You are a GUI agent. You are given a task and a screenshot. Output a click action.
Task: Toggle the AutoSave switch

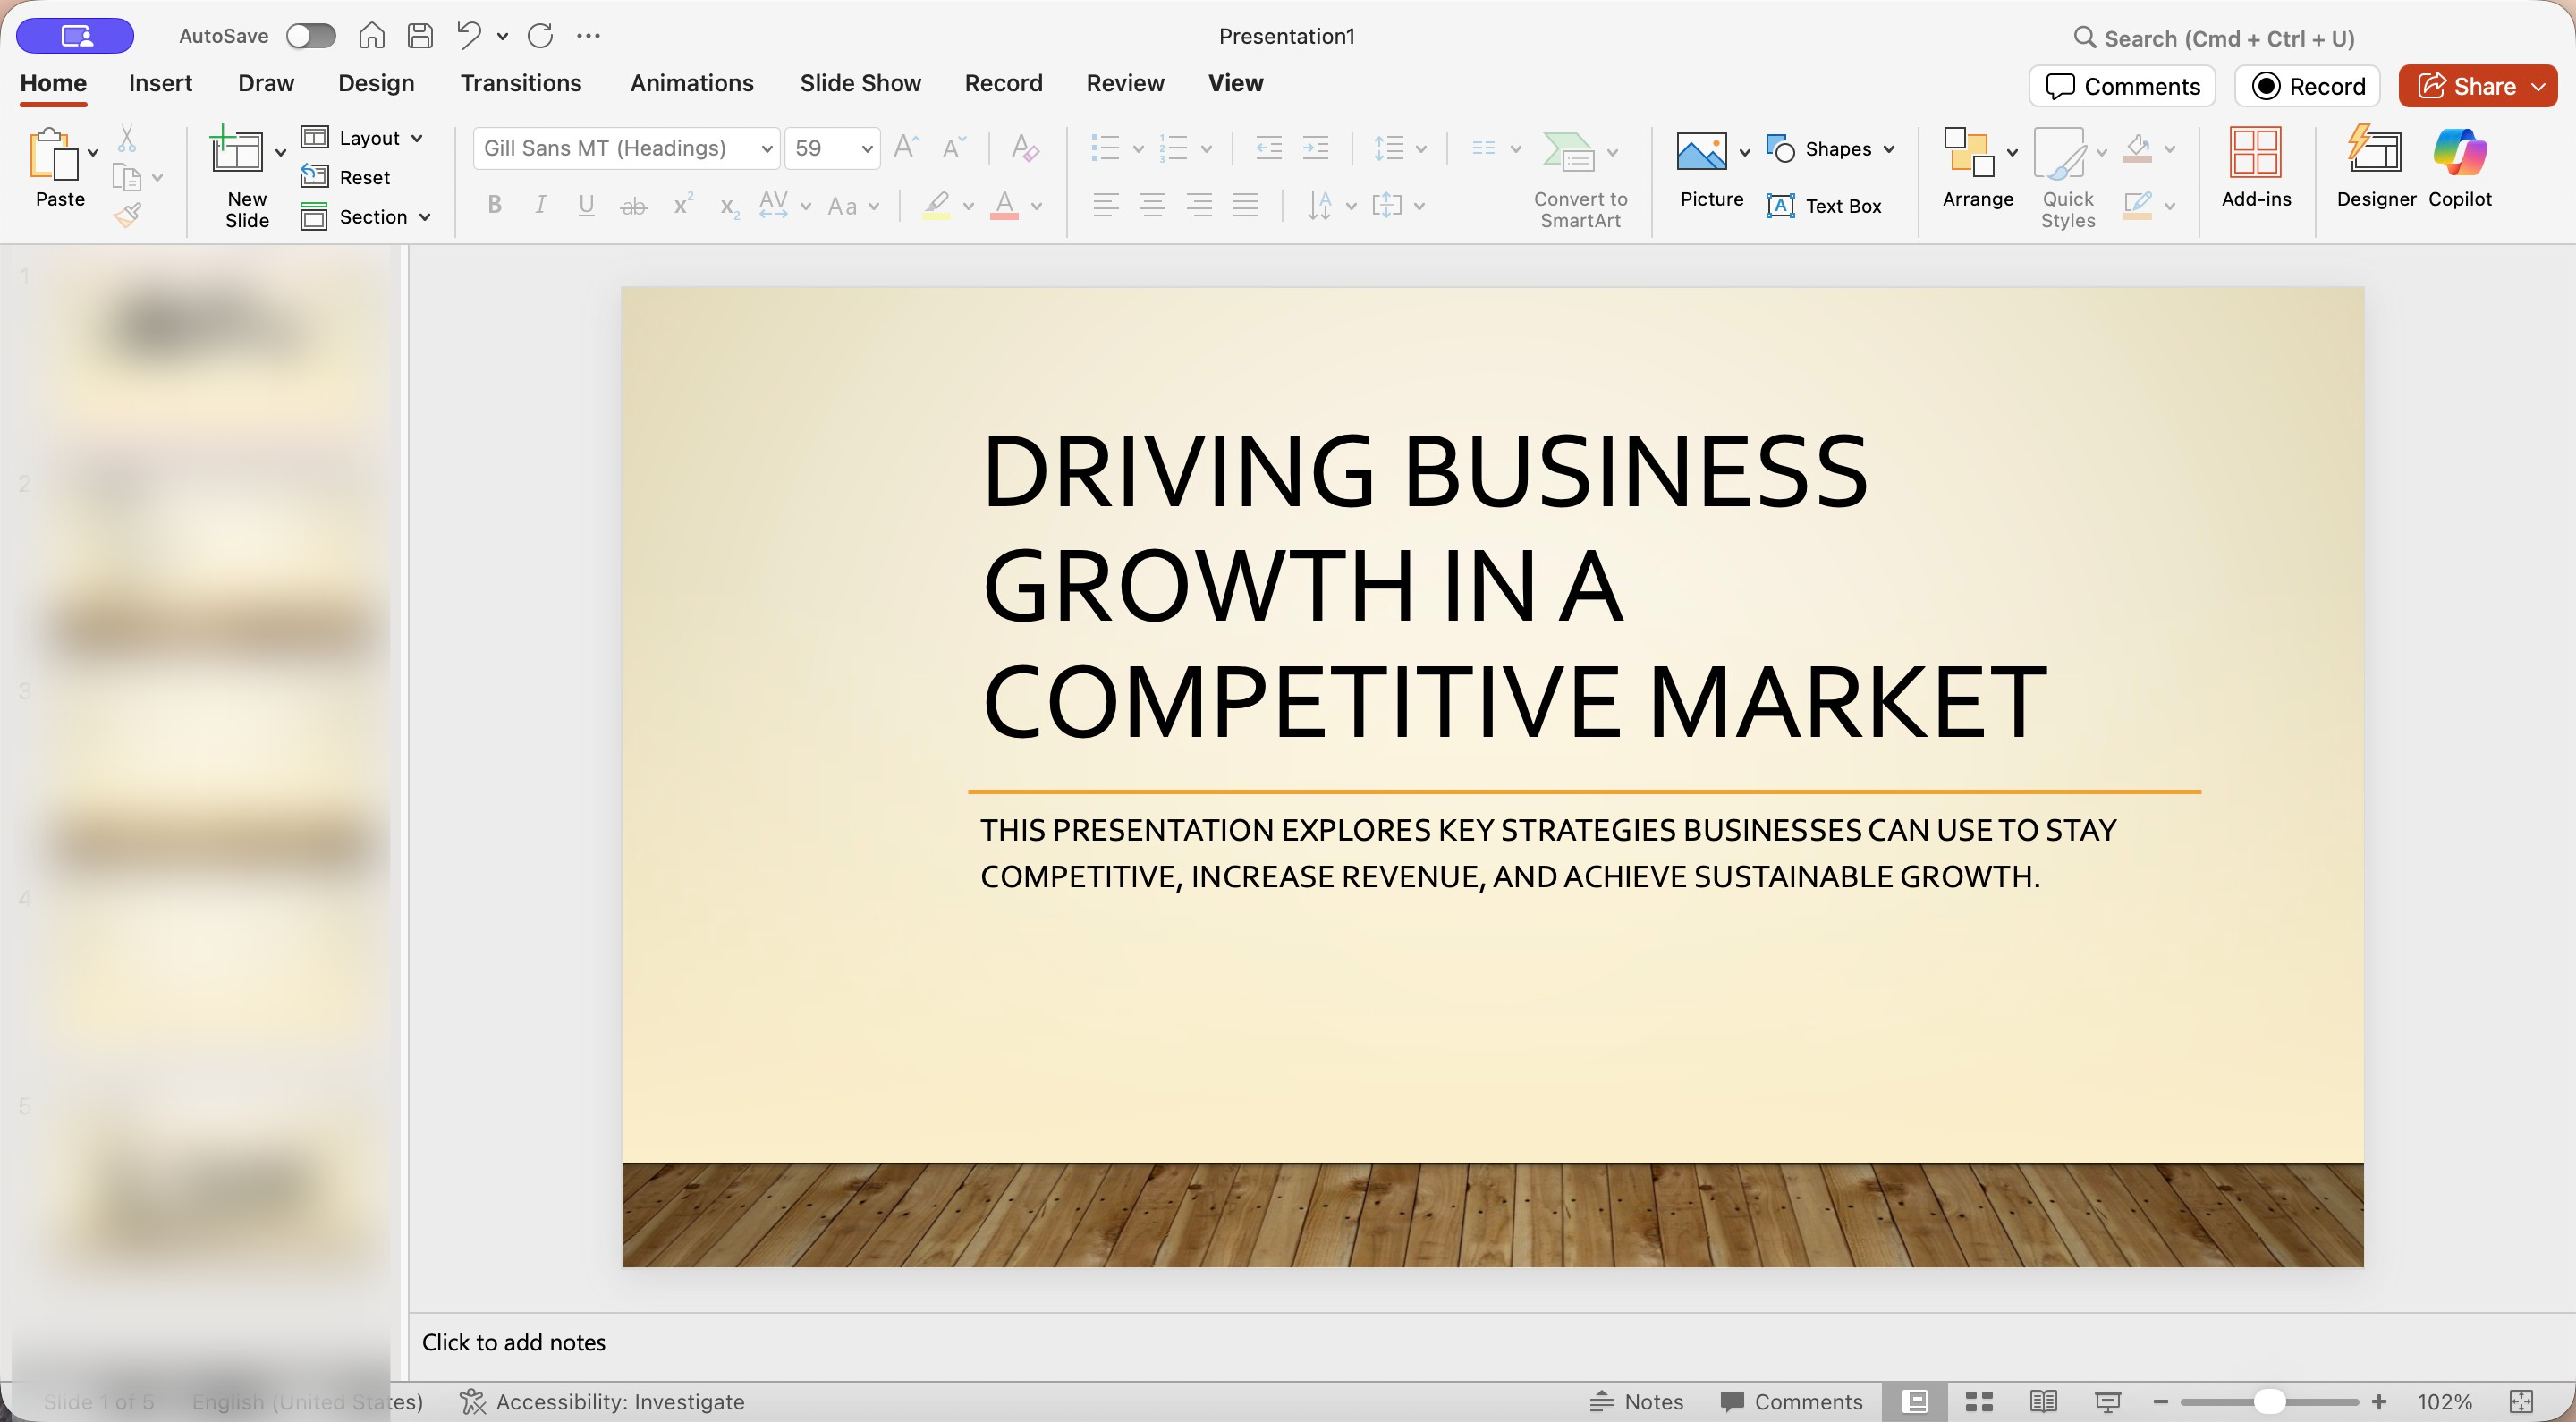(x=310, y=36)
